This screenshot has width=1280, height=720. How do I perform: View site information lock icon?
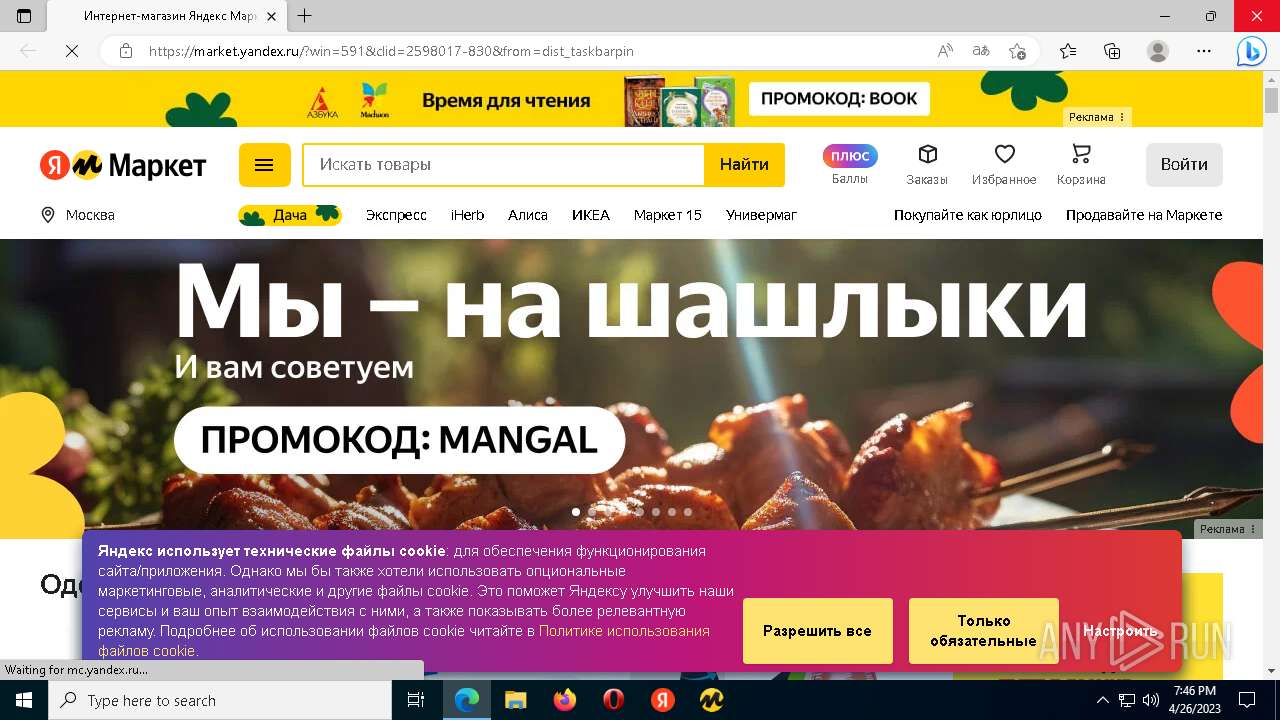pos(126,51)
